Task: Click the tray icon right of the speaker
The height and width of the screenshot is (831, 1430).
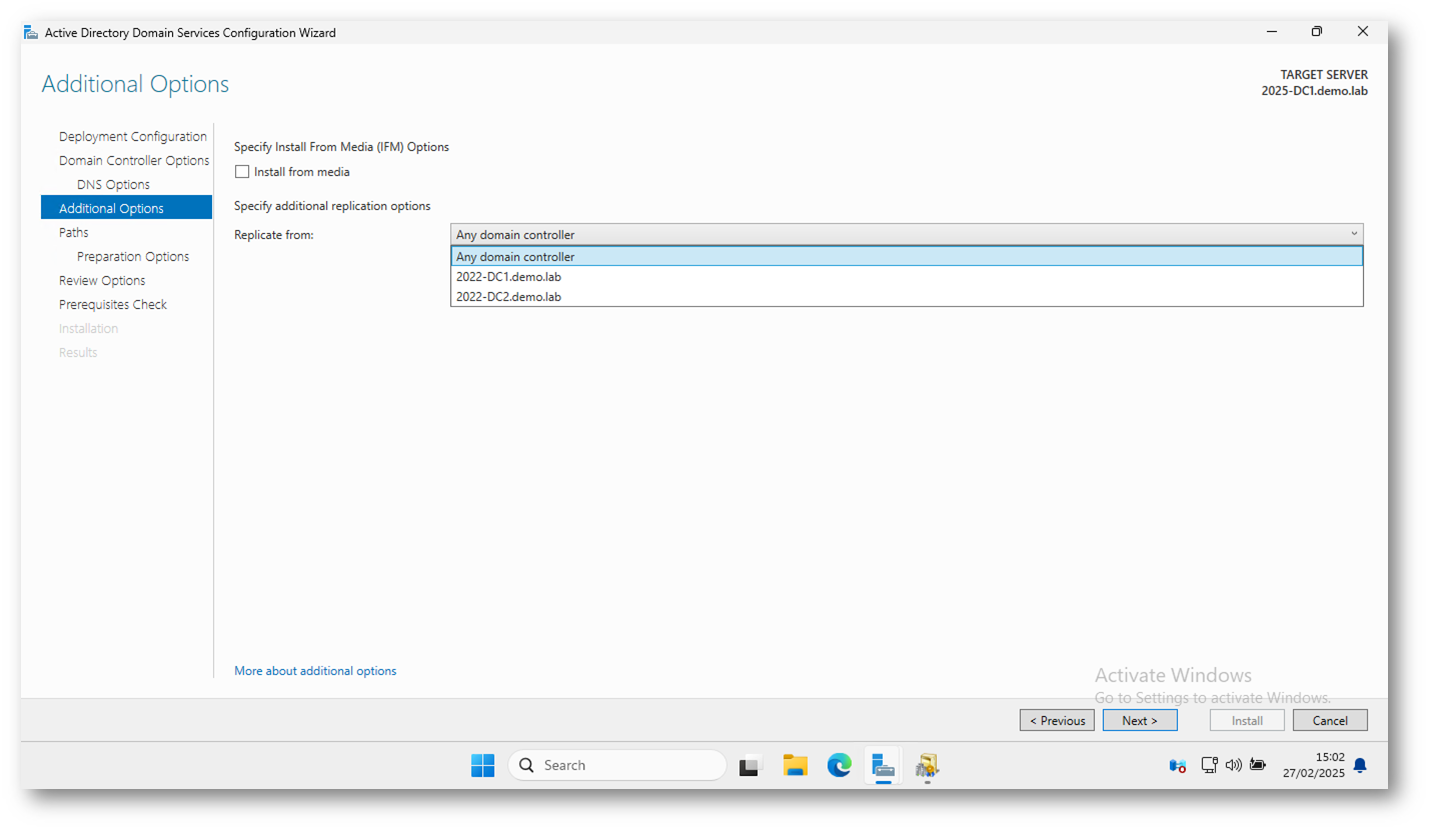Action: point(1258,766)
